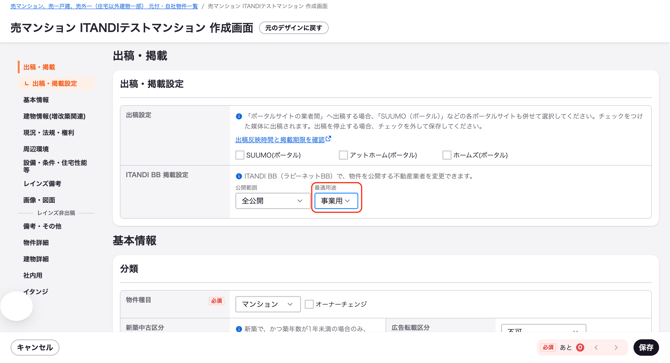The width and height of the screenshot is (670, 363).
Task: Click the 保存 button
Action: coord(646,348)
